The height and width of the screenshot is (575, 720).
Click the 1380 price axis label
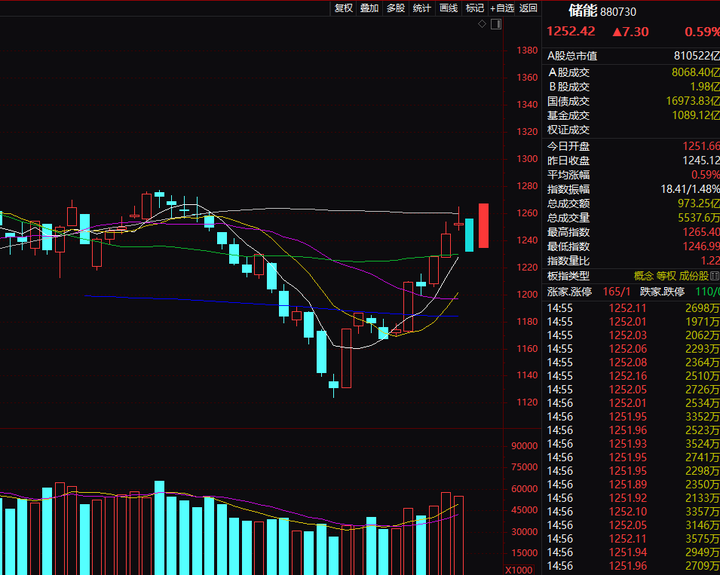pyautogui.click(x=527, y=51)
